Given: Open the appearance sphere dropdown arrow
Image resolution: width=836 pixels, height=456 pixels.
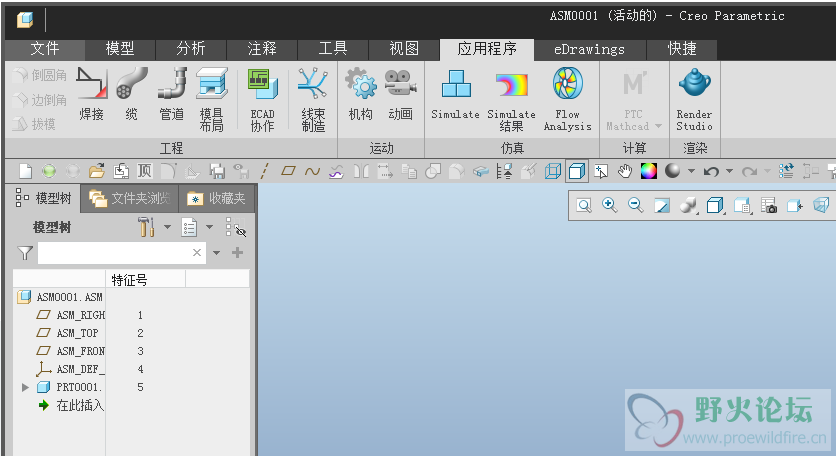Looking at the screenshot, I should [692, 171].
